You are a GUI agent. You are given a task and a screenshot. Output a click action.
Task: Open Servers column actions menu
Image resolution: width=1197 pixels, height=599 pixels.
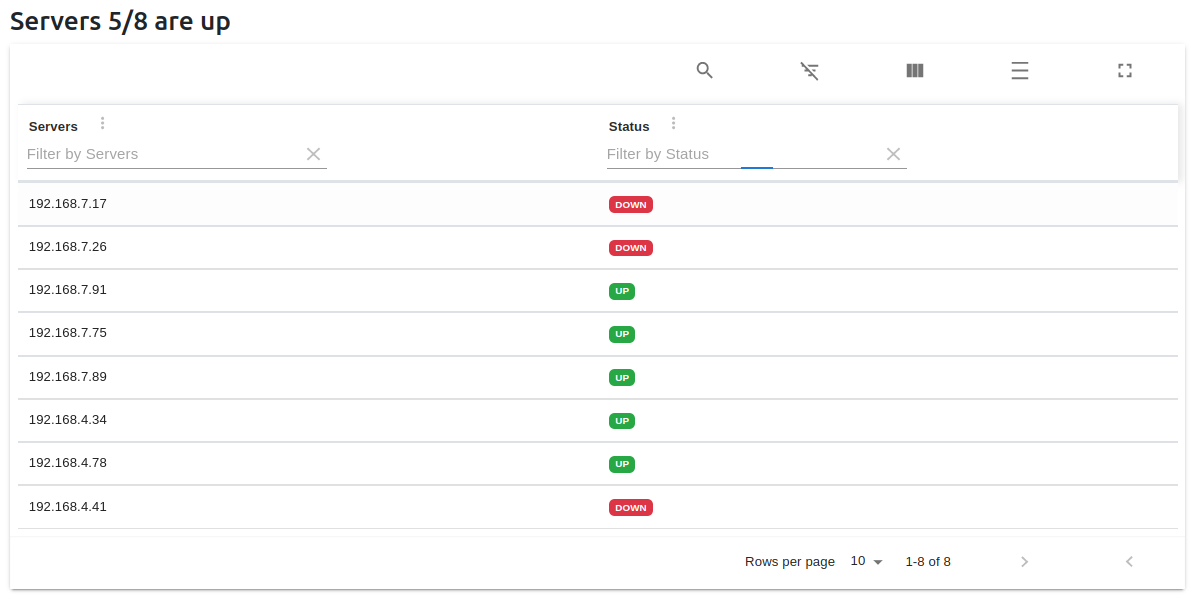(102, 124)
